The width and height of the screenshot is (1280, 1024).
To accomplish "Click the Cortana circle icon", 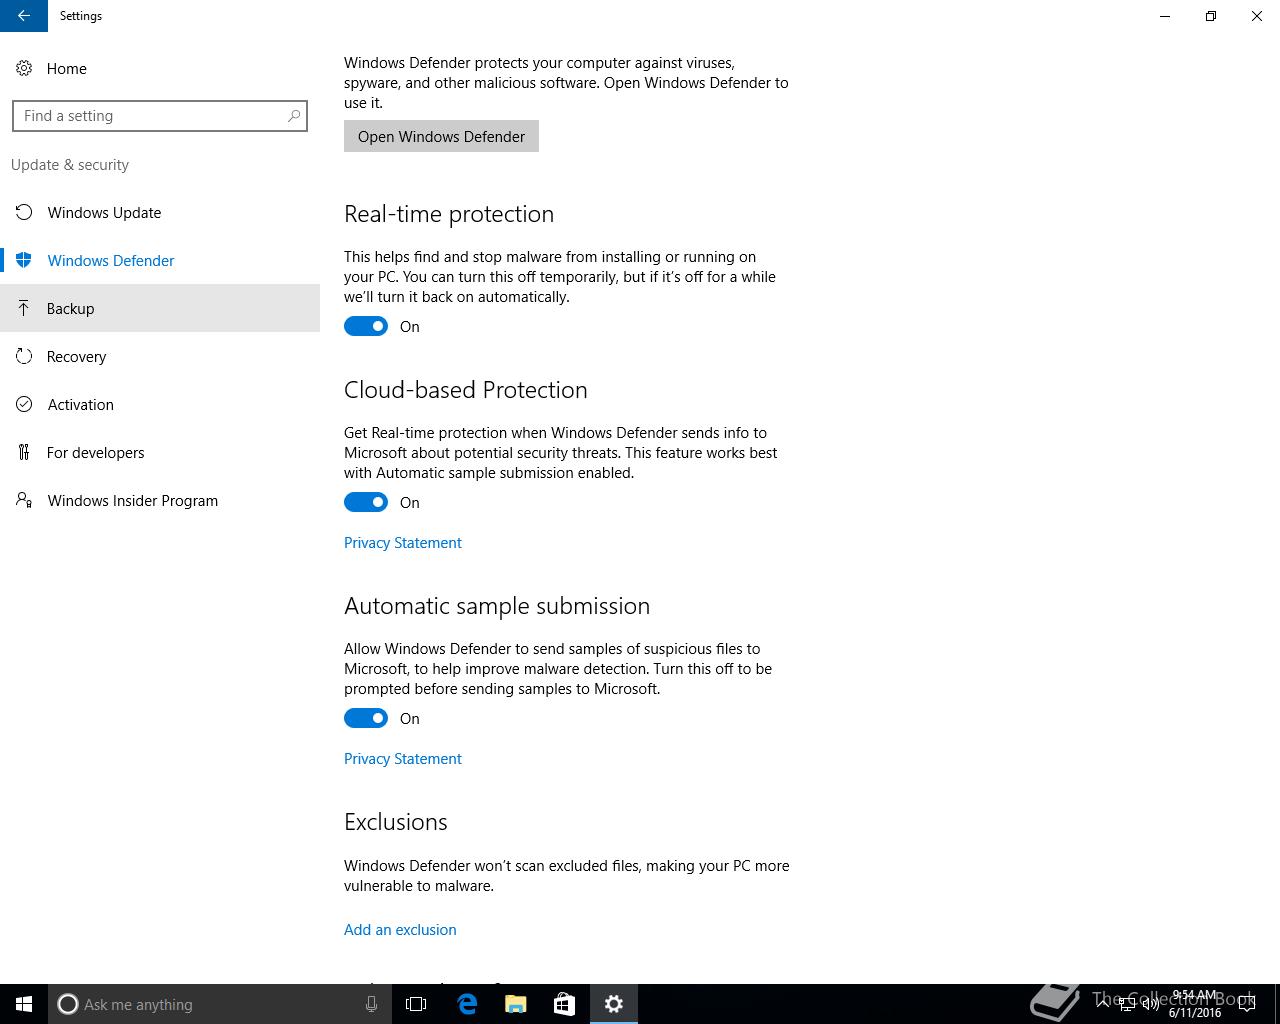I will tap(68, 1004).
